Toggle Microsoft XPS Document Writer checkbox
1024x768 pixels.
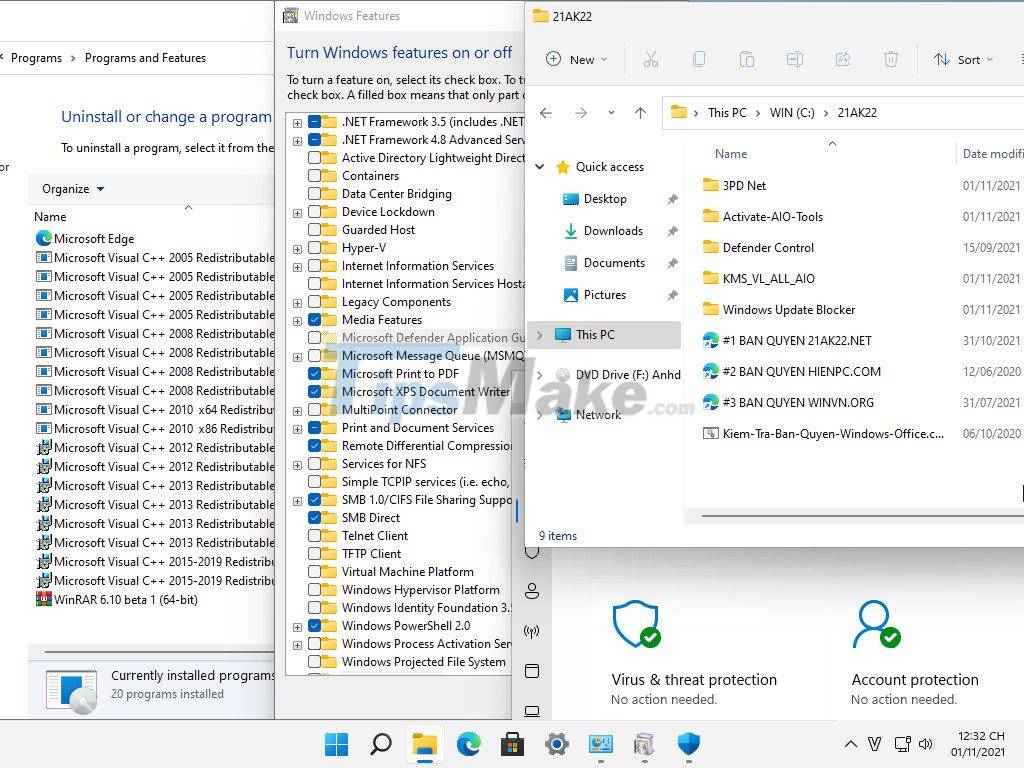[314, 391]
